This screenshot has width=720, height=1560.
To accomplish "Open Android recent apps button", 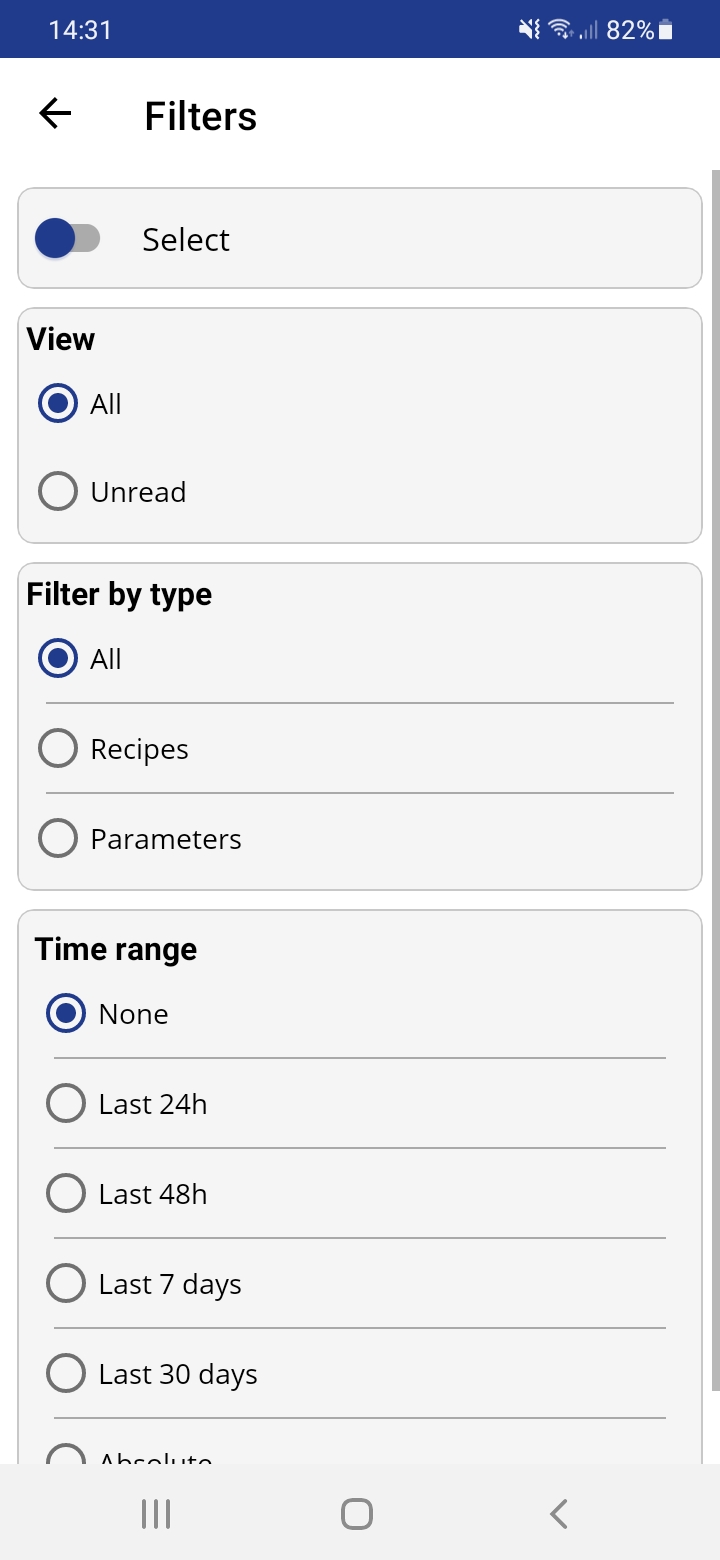I will (156, 1514).
